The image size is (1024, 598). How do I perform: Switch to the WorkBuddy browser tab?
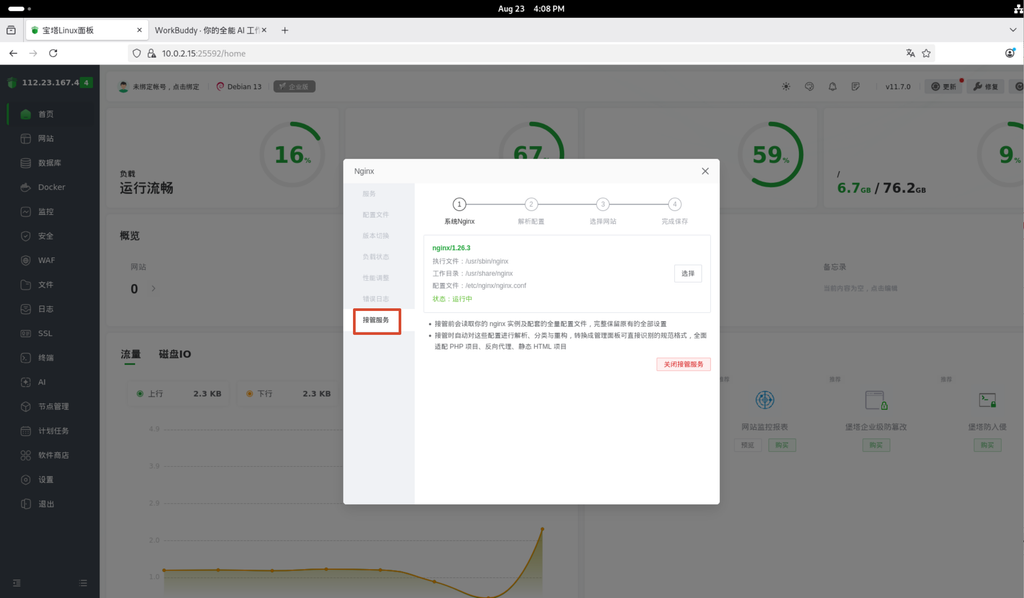point(206,30)
